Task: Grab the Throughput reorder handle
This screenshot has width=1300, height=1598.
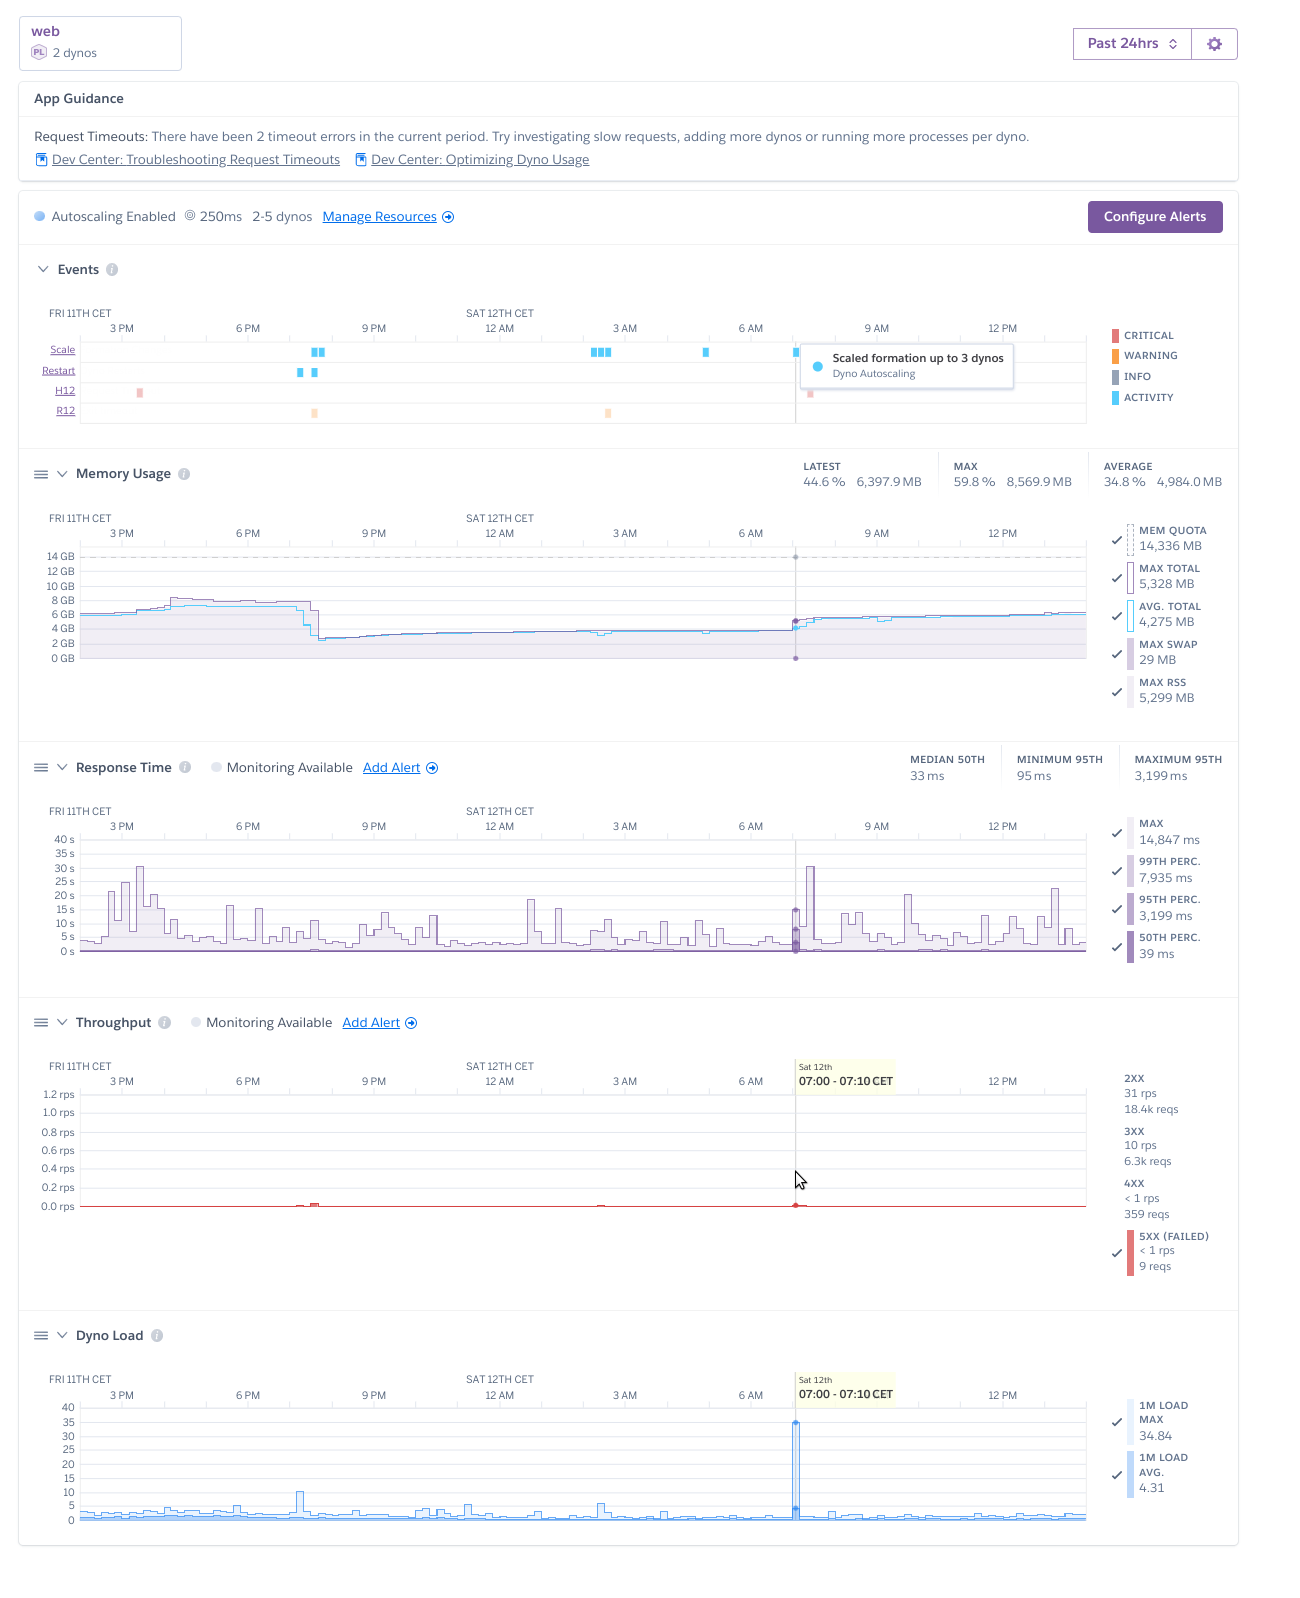Action: tap(41, 1023)
